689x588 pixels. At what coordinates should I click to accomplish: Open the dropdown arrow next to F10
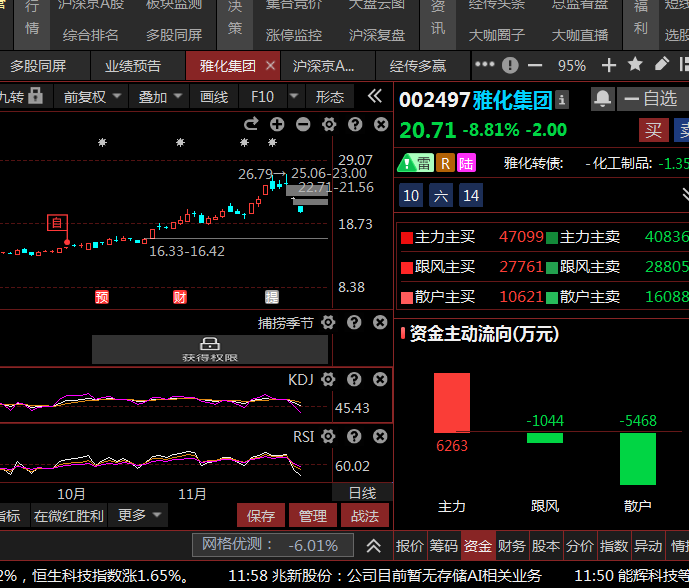294,96
